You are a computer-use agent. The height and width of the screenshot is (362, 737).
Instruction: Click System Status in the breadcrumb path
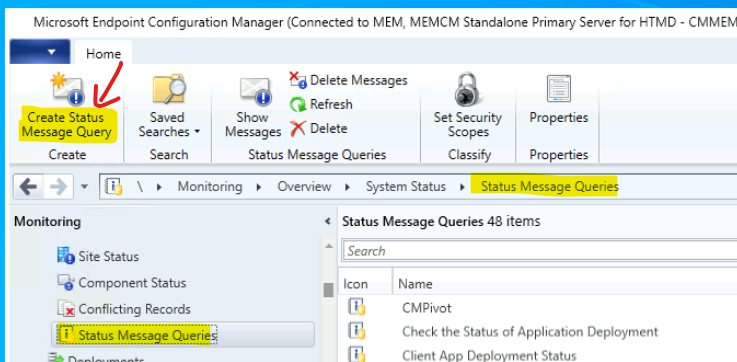click(406, 187)
